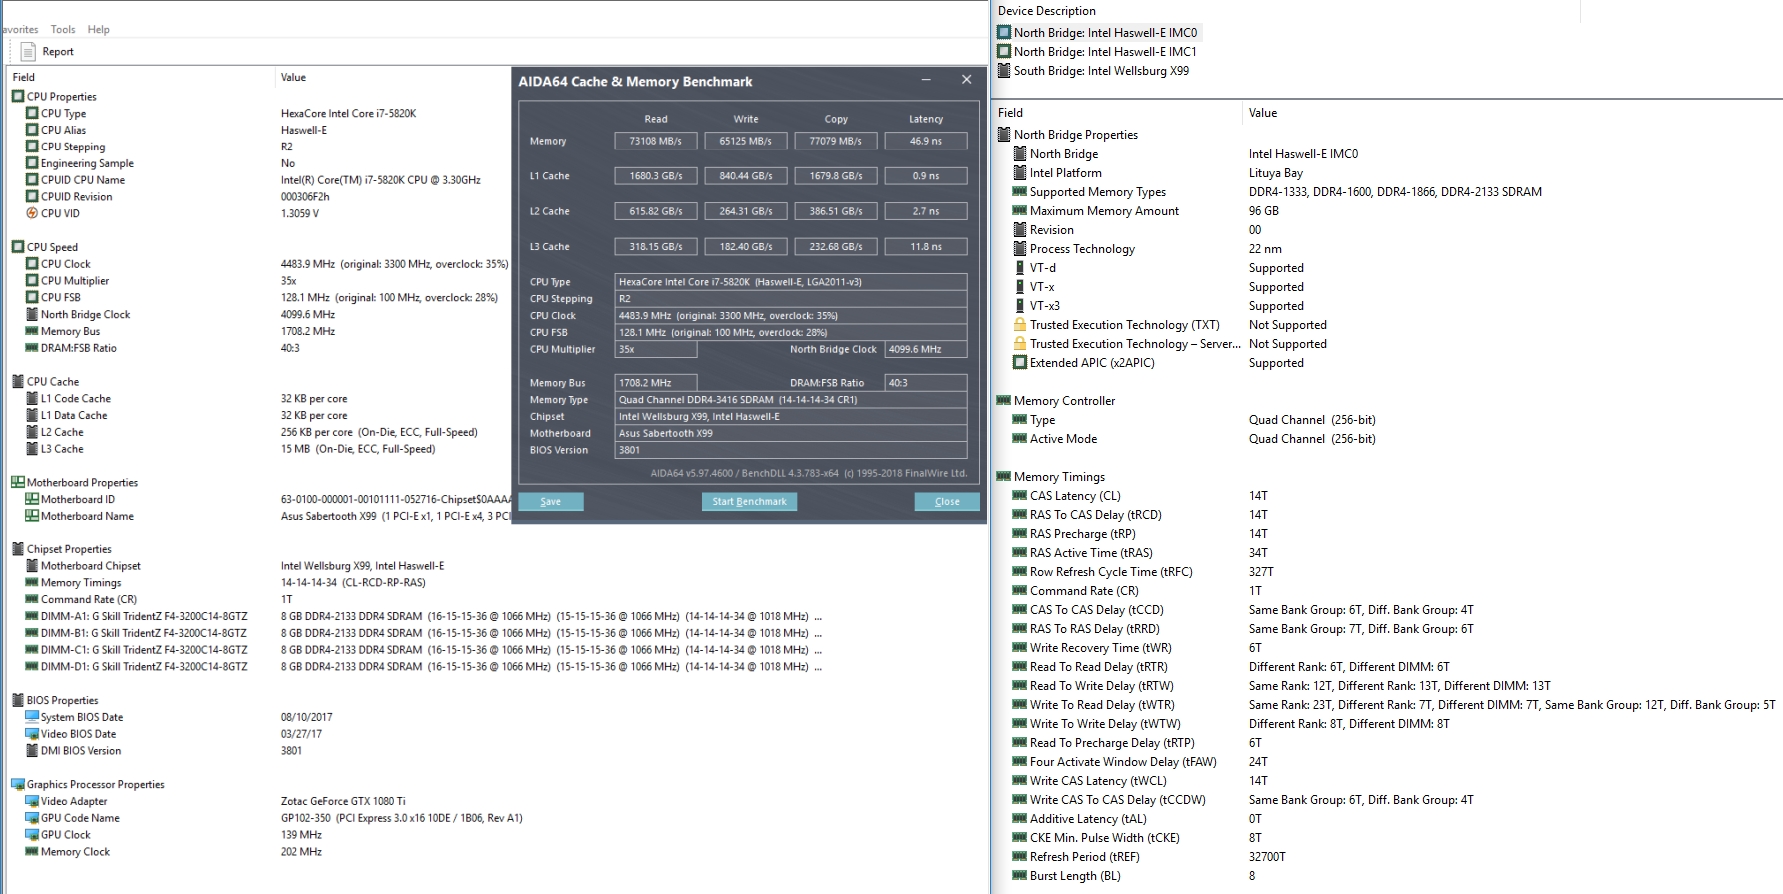The width and height of the screenshot is (1783, 894).
Task: Click the Motherboard ID row icon
Action: [x=32, y=499]
